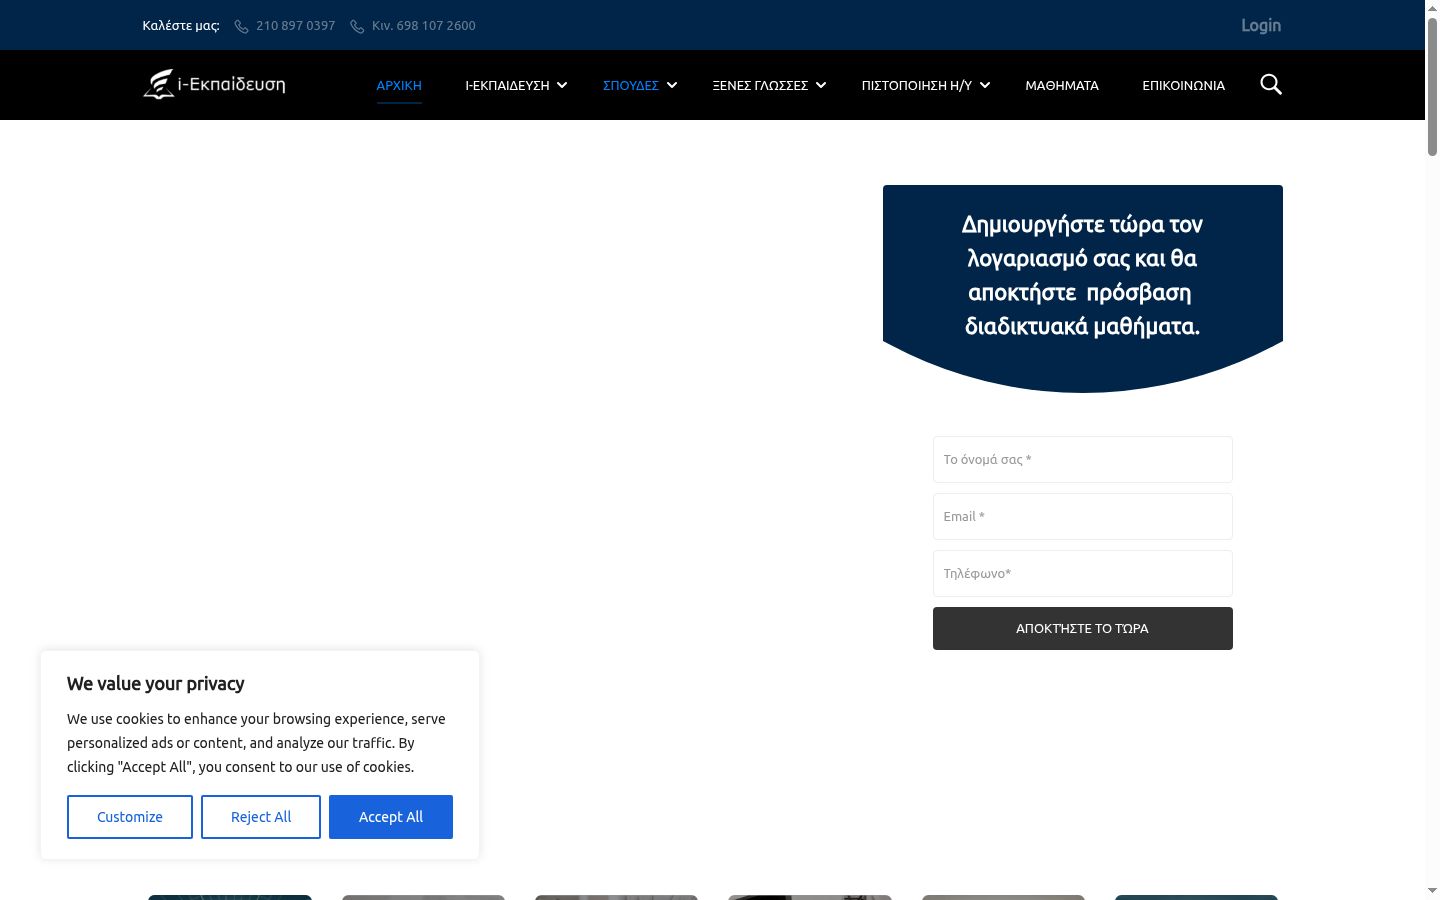Viewport: 1440px width, 900px height.
Task: Focus the Το όνομά σας field
Action: tap(1083, 460)
